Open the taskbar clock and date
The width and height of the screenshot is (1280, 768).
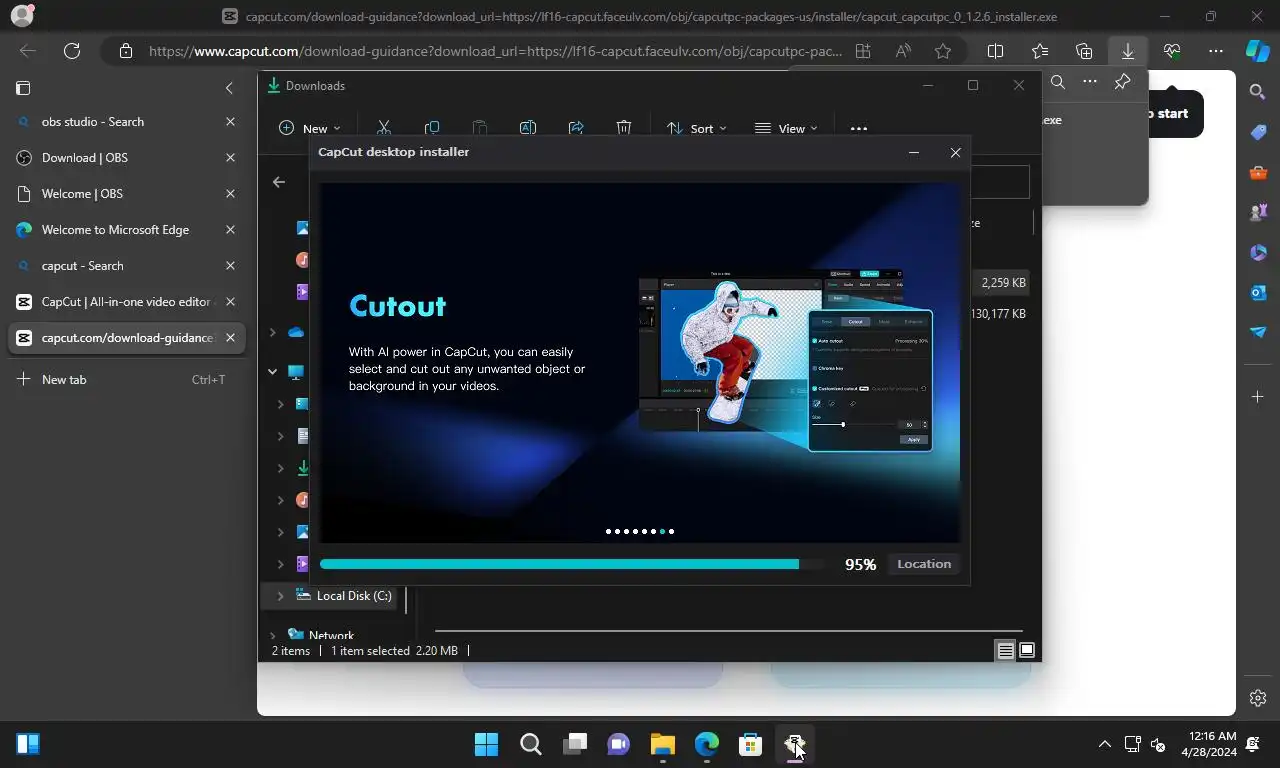(x=1208, y=743)
